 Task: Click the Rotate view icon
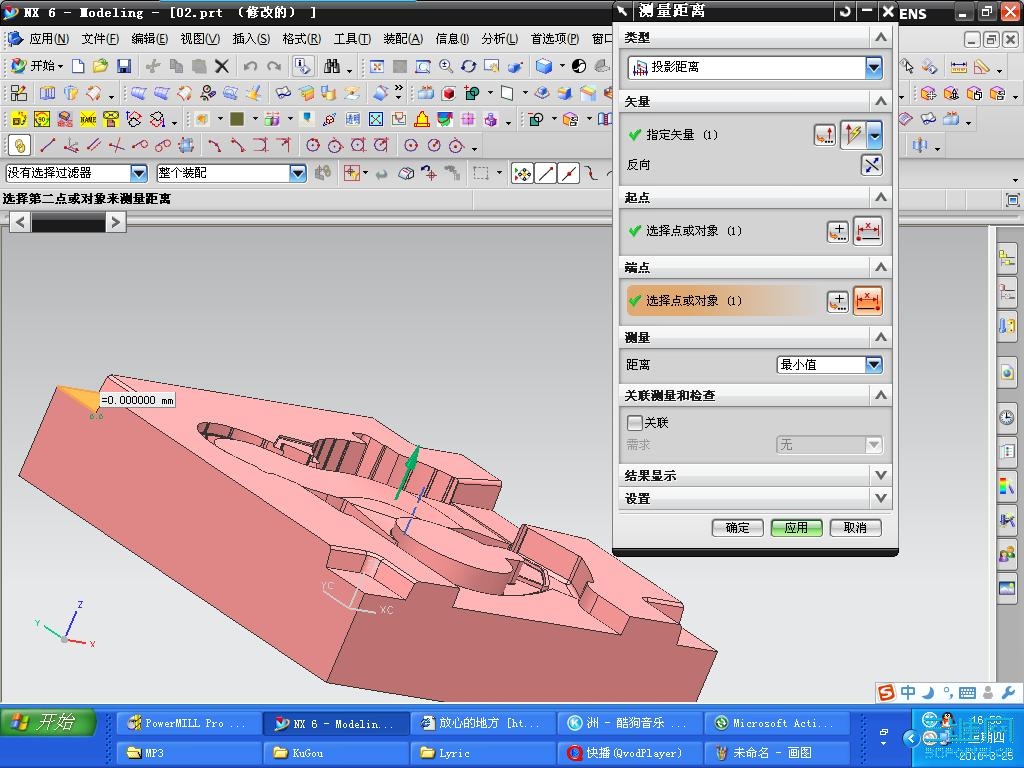pyautogui.click(x=469, y=66)
